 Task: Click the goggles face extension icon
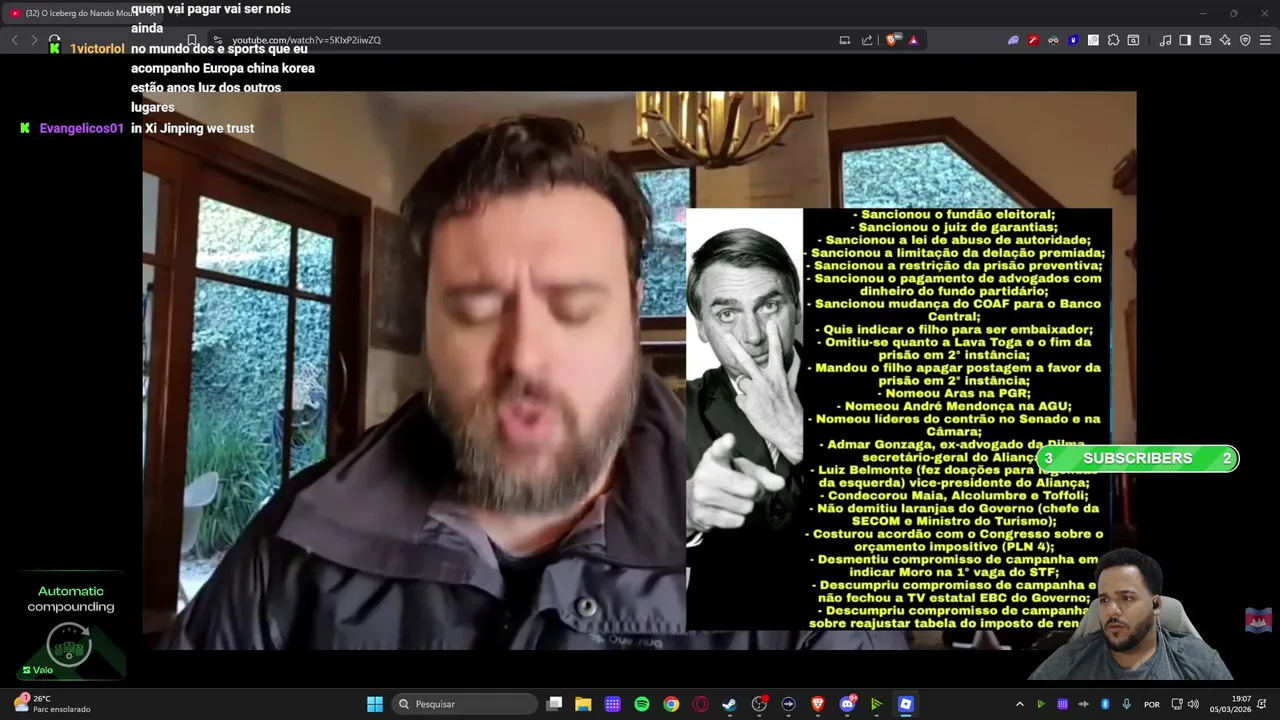pyautogui.click(x=1053, y=40)
